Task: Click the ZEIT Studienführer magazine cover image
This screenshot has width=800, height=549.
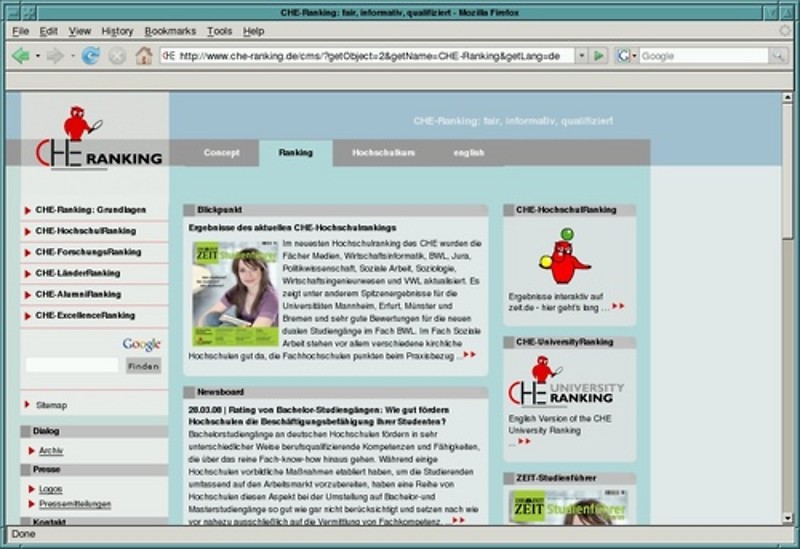Action: [x=235, y=293]
